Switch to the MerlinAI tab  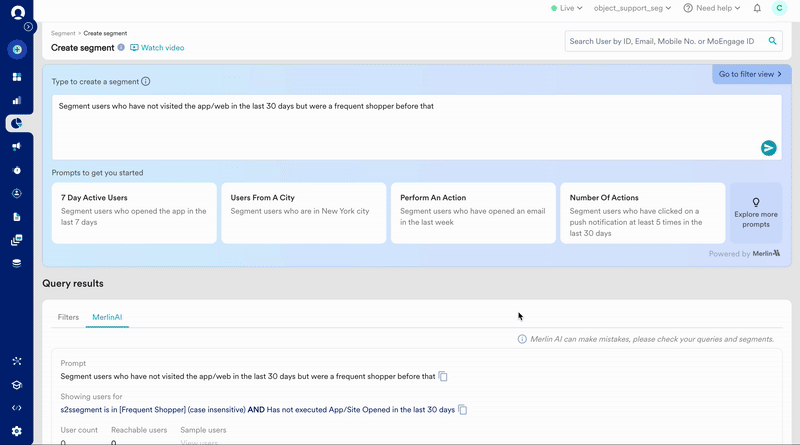tap(107, 317)
